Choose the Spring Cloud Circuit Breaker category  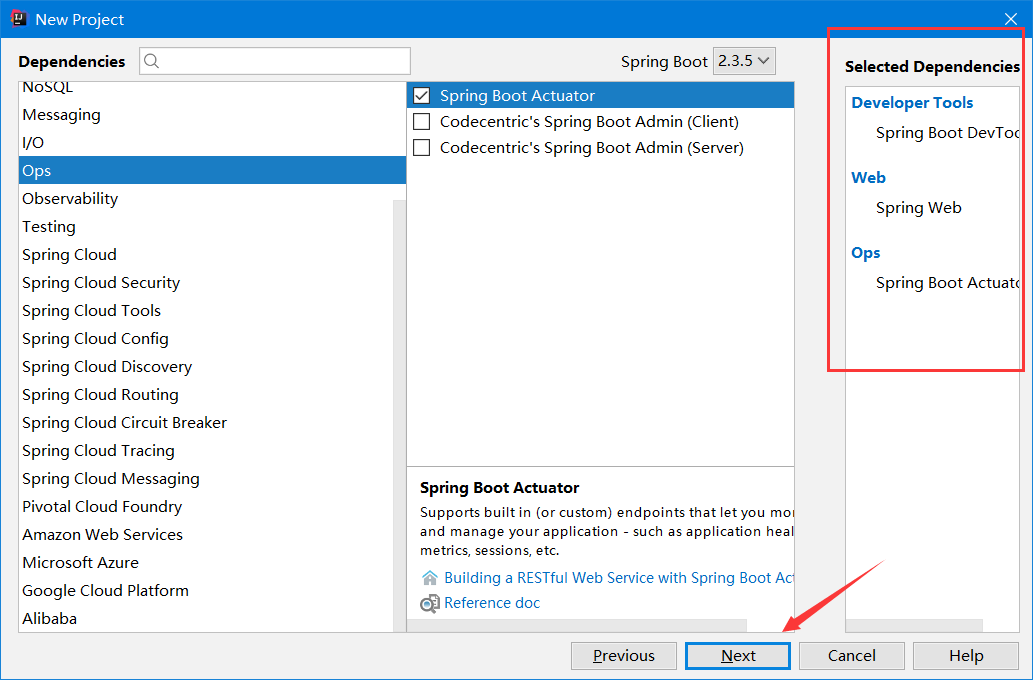coord(206,422)
